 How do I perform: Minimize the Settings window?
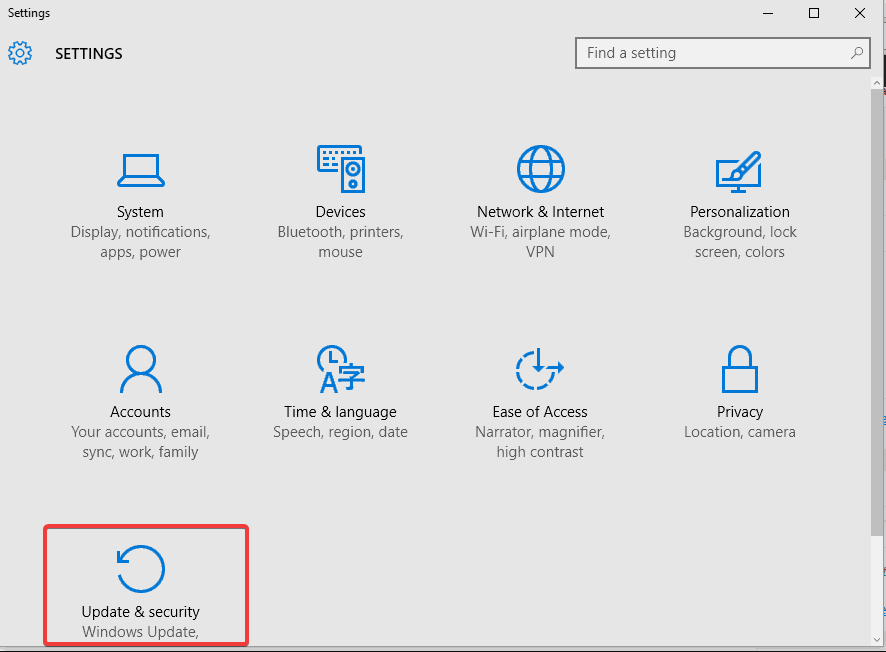pyautogui.click(x=768, y=13)
